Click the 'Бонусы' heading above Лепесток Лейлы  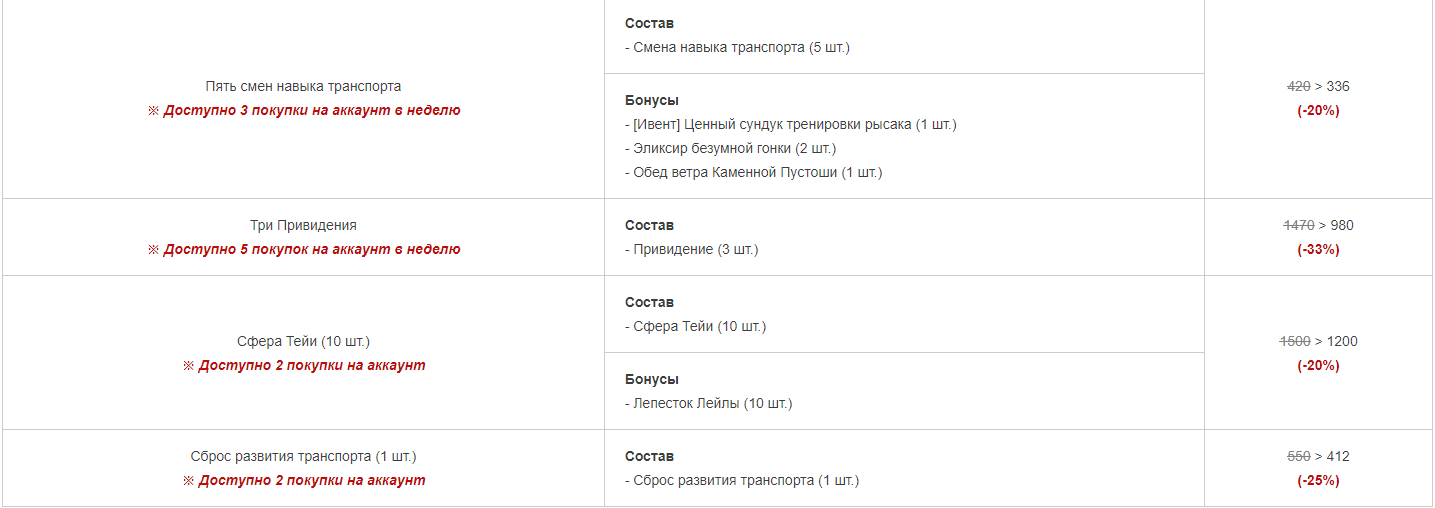point(652,379)
